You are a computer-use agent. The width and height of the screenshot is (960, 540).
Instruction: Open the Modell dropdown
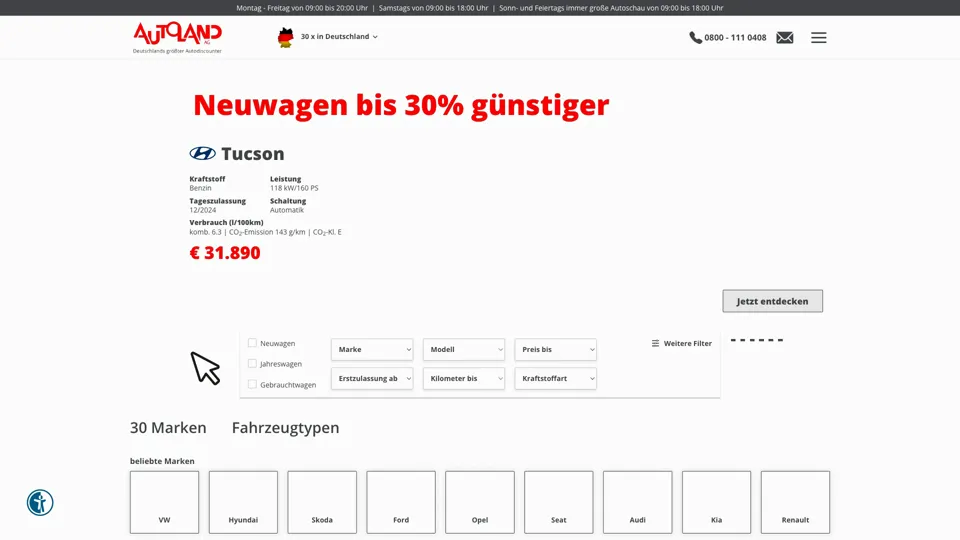(464, 350)
